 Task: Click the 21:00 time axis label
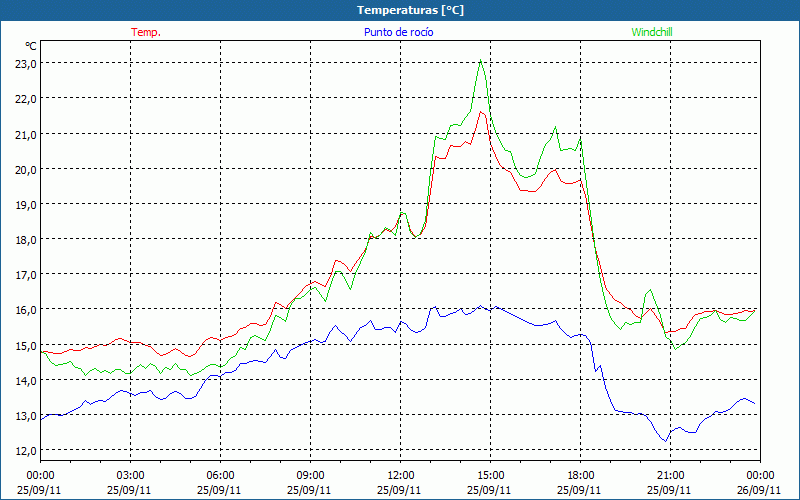pos(670,476)
